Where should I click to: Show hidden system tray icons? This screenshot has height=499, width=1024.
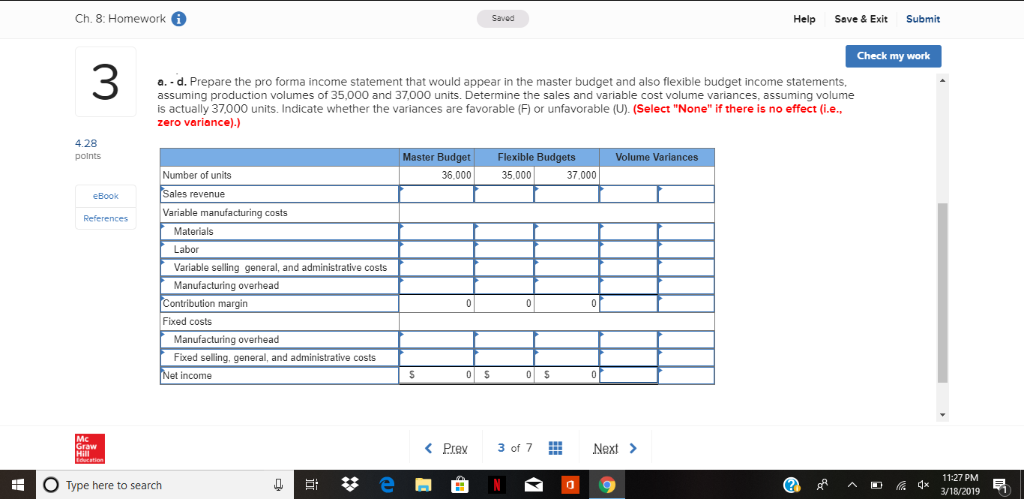852,485
